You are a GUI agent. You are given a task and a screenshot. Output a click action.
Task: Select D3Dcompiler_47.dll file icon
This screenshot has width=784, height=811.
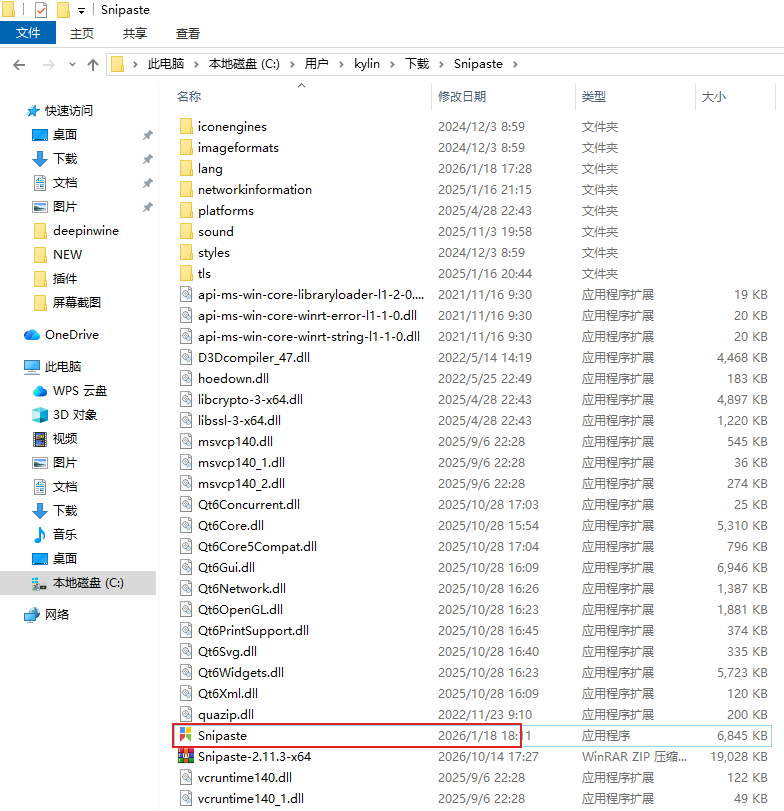tap(186, 357)
